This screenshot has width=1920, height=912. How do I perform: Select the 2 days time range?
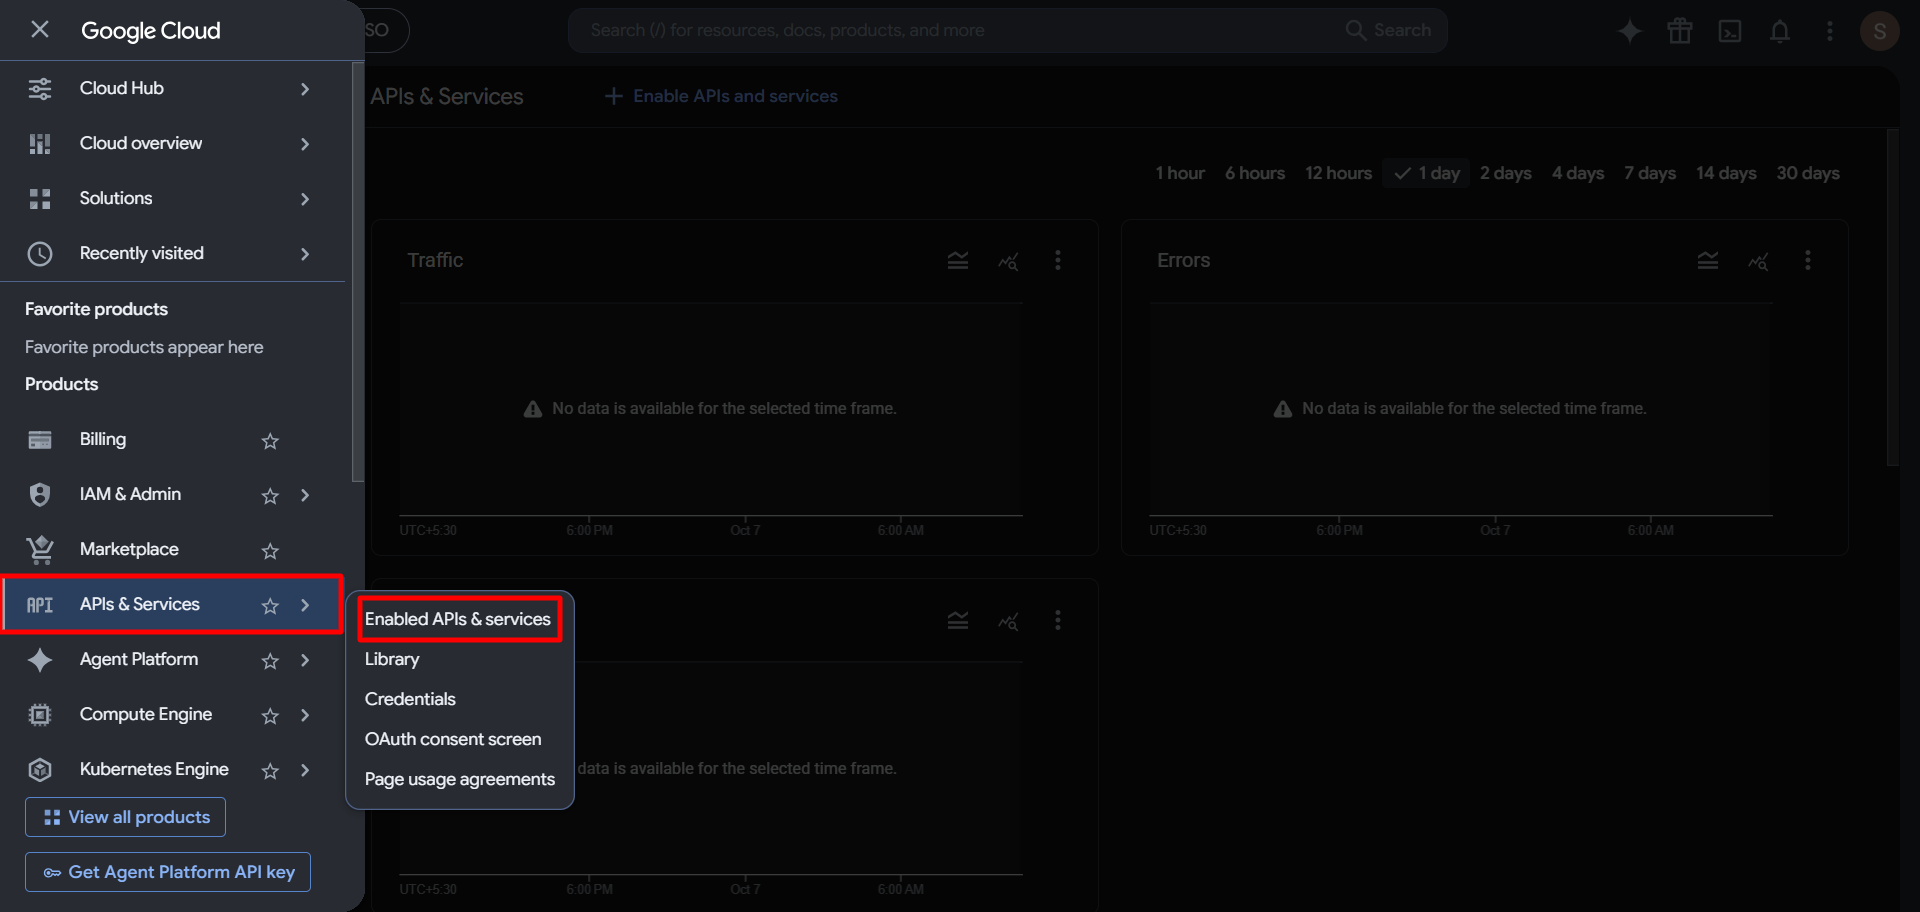point(1506,173)
